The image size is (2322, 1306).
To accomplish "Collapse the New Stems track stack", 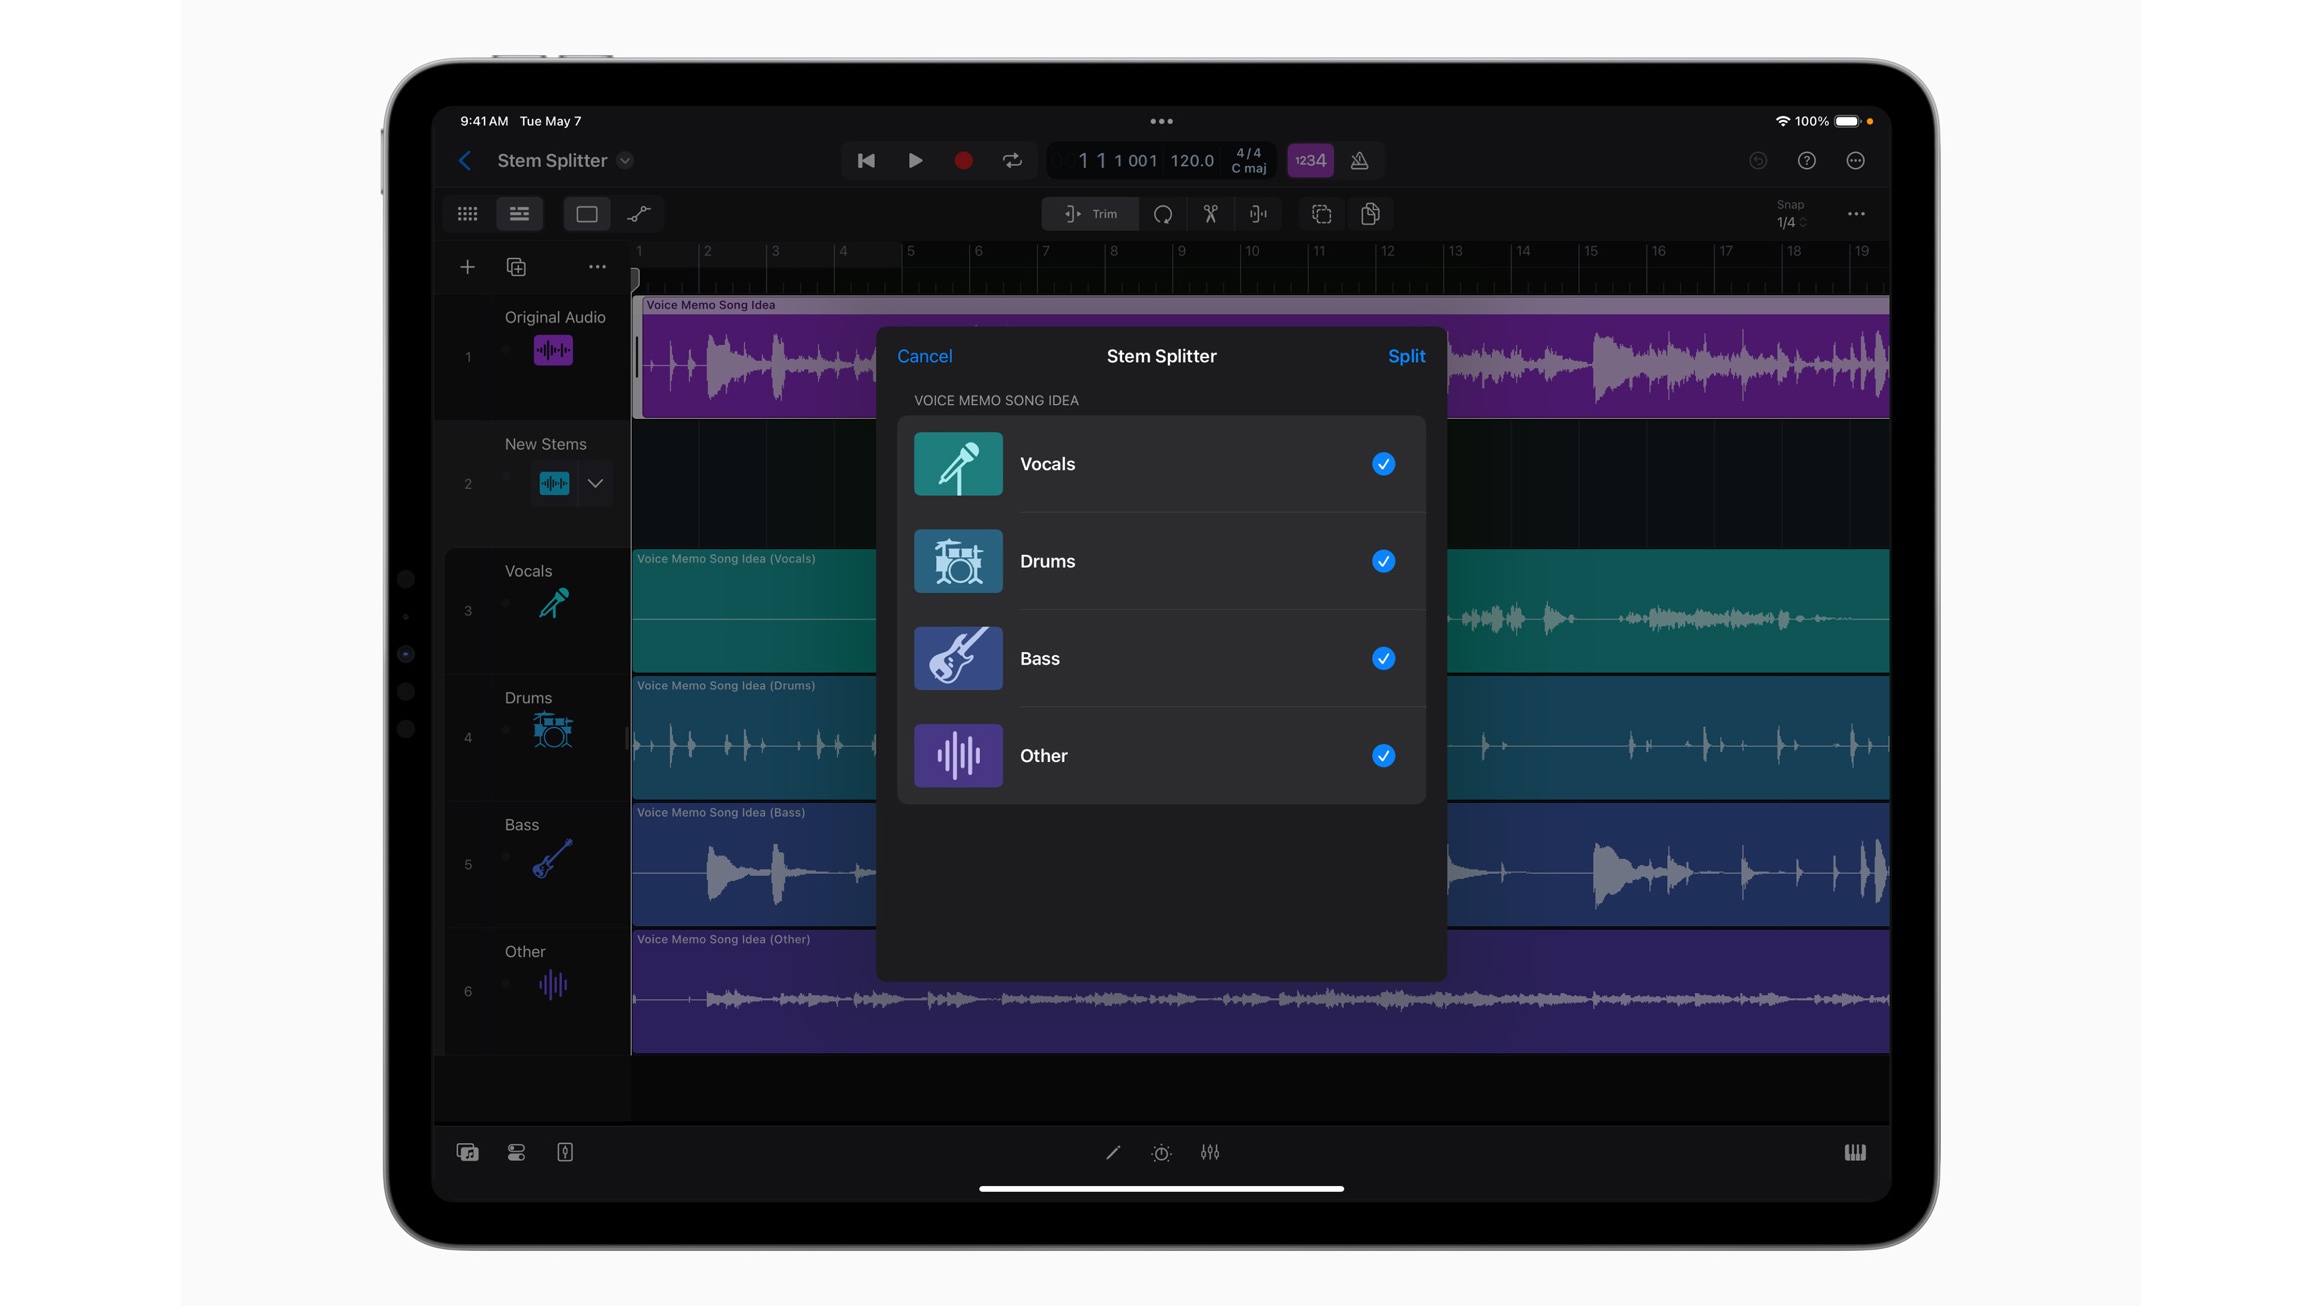I will (x=595, y=484).
